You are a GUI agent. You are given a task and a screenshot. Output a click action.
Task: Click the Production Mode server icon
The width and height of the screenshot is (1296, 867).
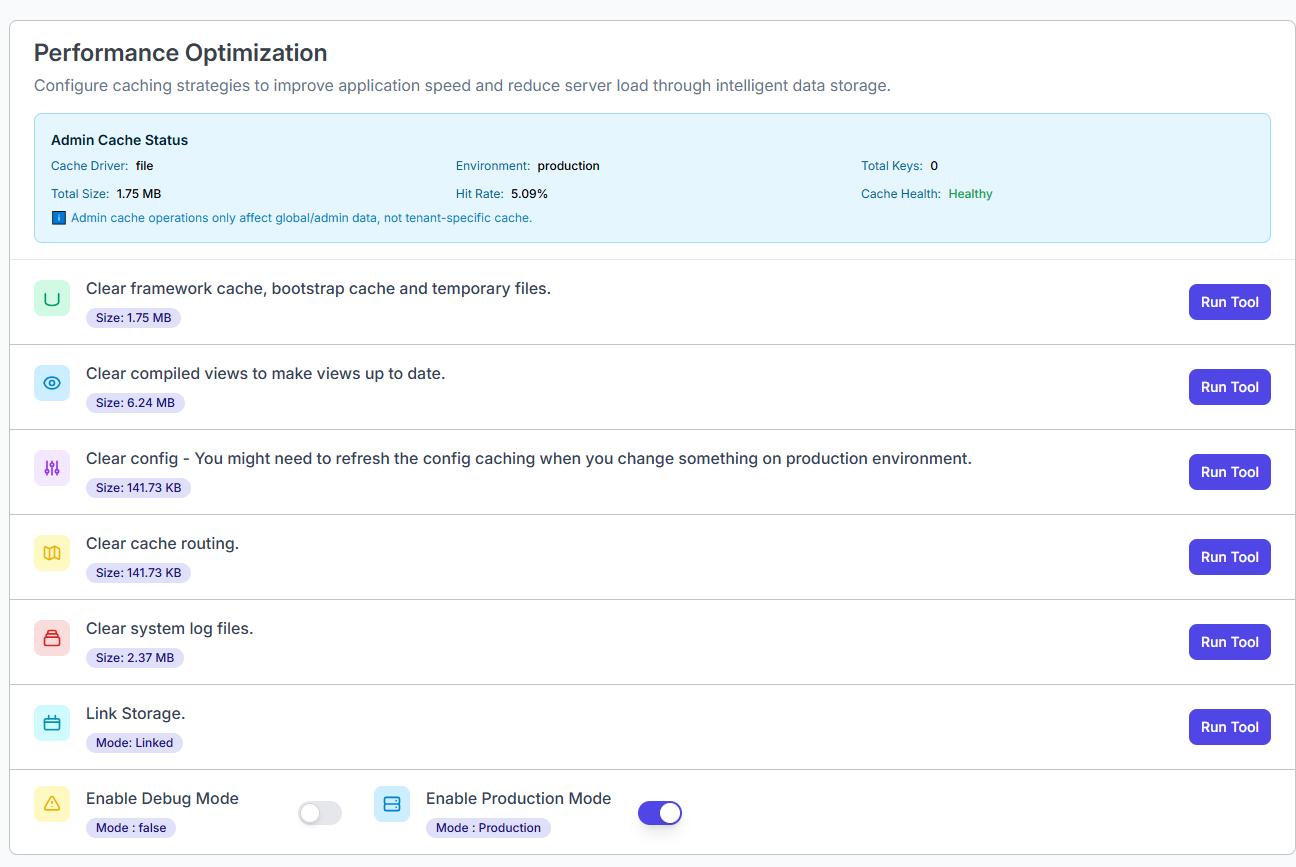pos(392,804)
